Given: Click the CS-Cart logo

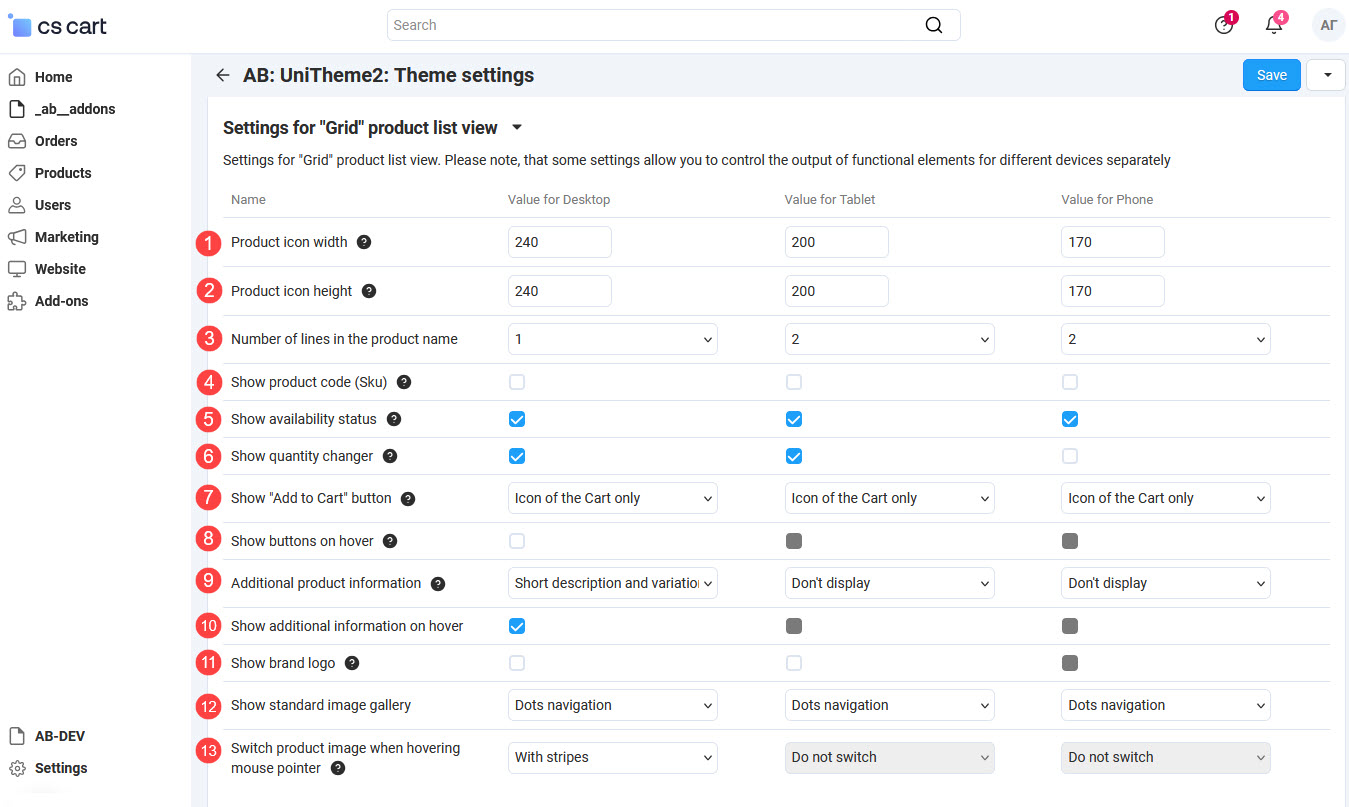Looking at the screenshot, I should click(57, 25).
